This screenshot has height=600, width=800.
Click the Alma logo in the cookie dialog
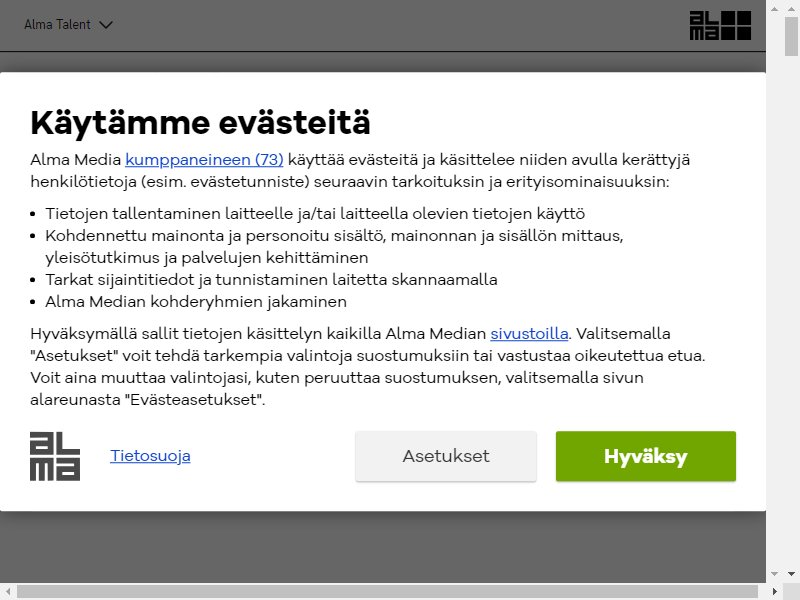pos(55,456)
